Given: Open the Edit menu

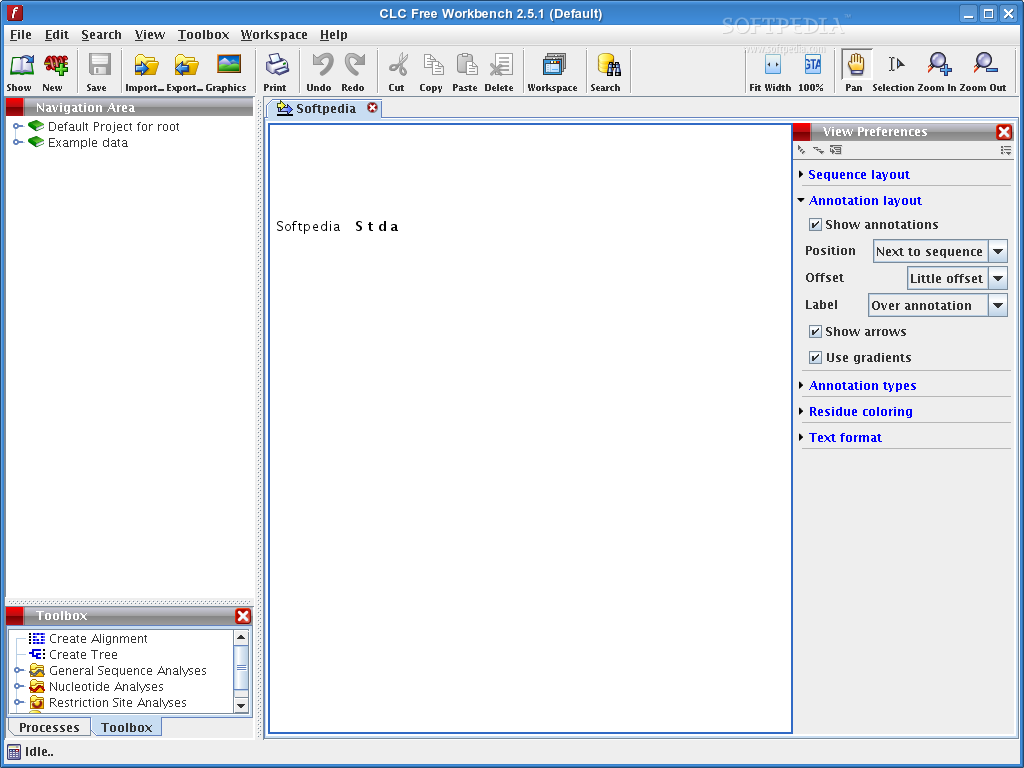Looking at the screenshot, I should click(x=57, y=35).
